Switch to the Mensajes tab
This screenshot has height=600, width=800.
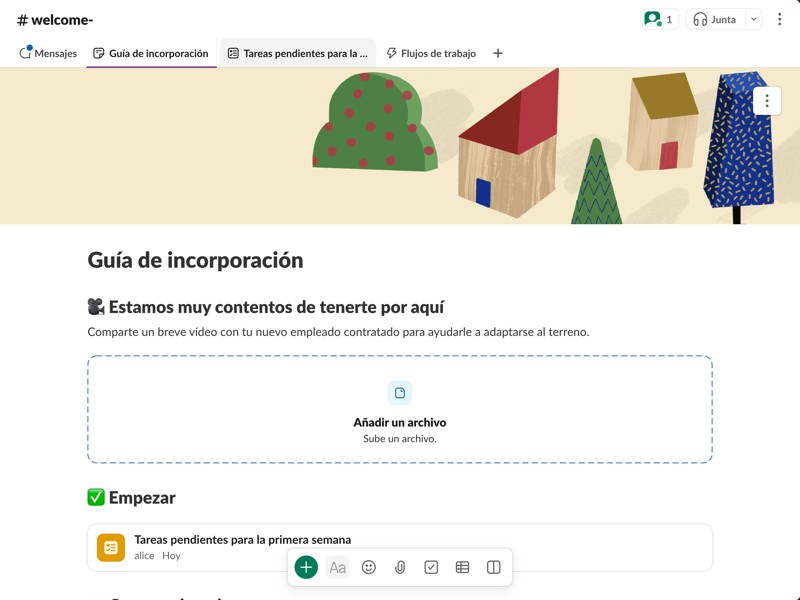click(x=48, y=53)
